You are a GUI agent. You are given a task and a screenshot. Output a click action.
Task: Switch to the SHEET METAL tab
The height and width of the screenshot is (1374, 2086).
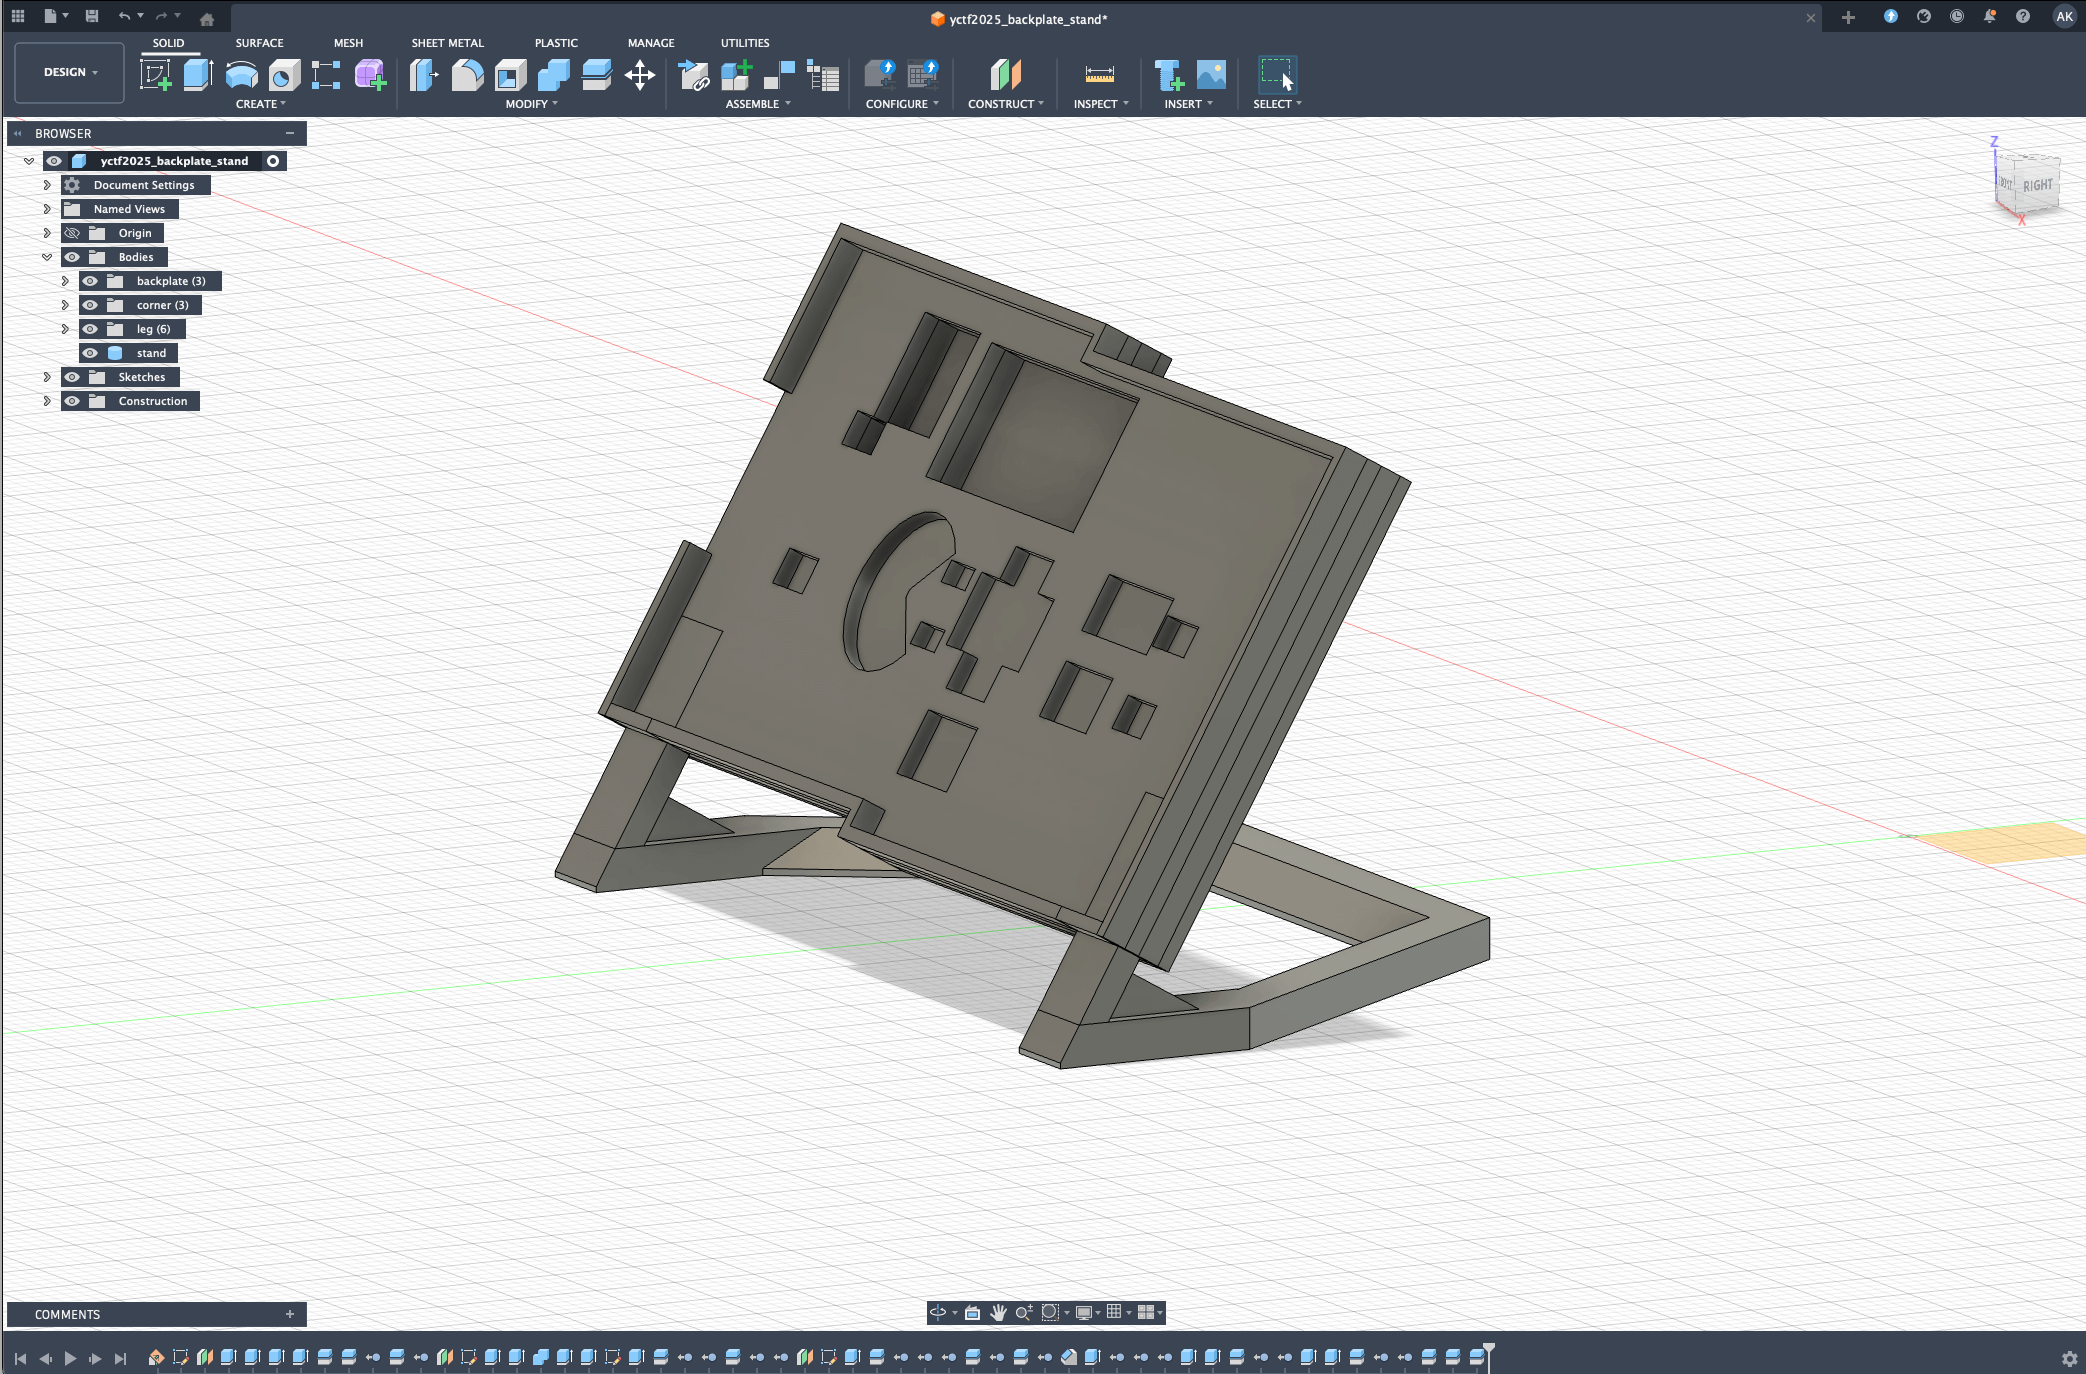[447, 43]
